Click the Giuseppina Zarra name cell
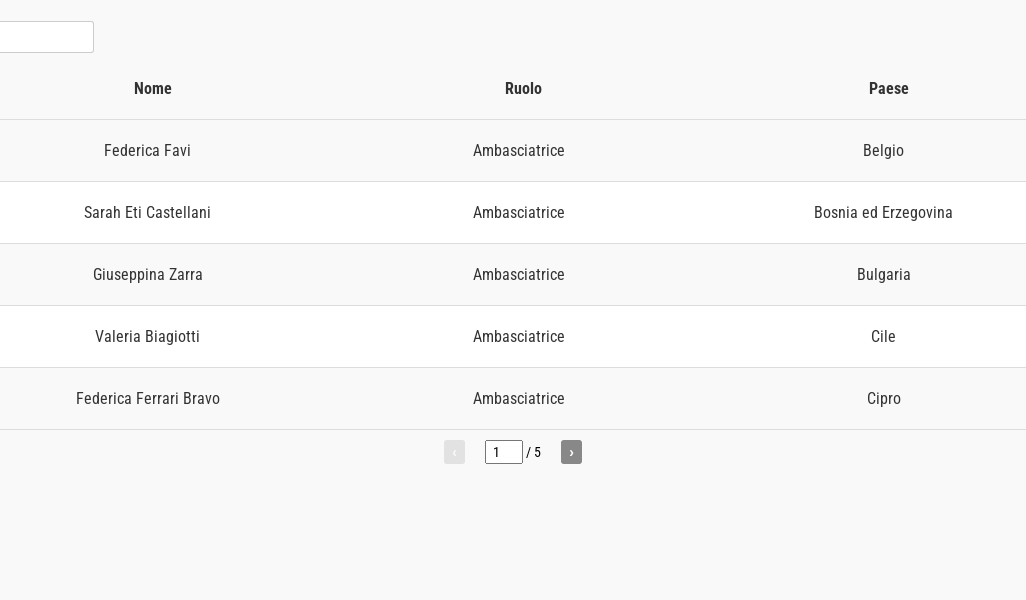 147,275
